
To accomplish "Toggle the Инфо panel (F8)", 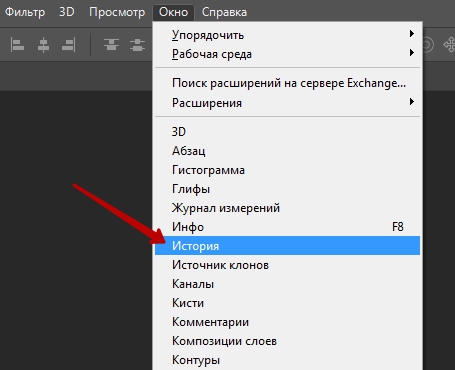I will (287, 227).
